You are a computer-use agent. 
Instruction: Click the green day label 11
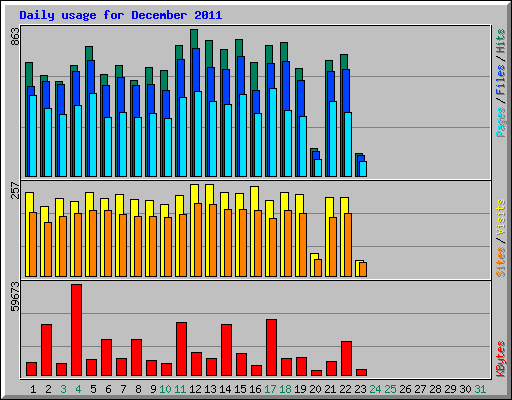click(180, 389)
